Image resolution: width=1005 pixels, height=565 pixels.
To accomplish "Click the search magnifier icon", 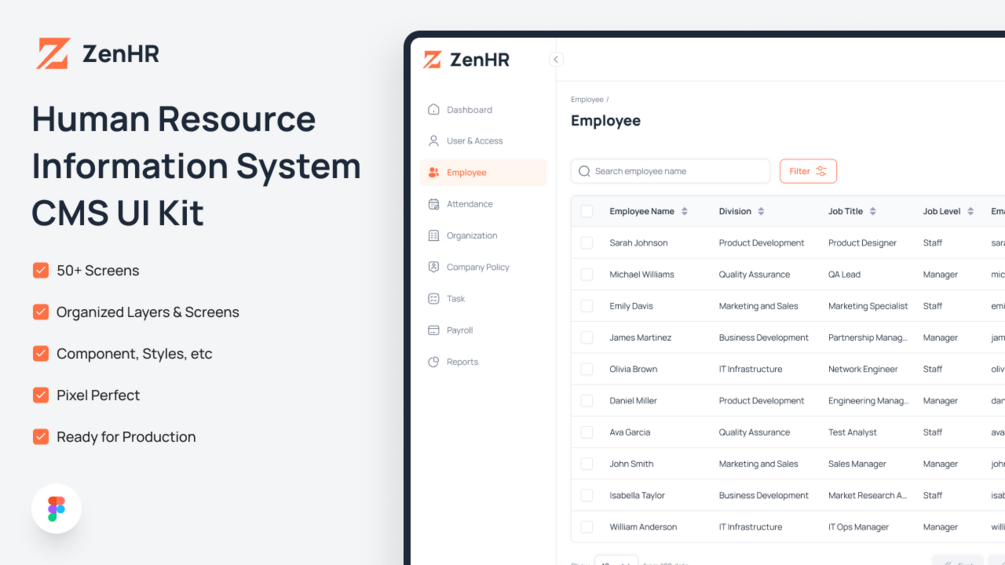I will 584,171.
